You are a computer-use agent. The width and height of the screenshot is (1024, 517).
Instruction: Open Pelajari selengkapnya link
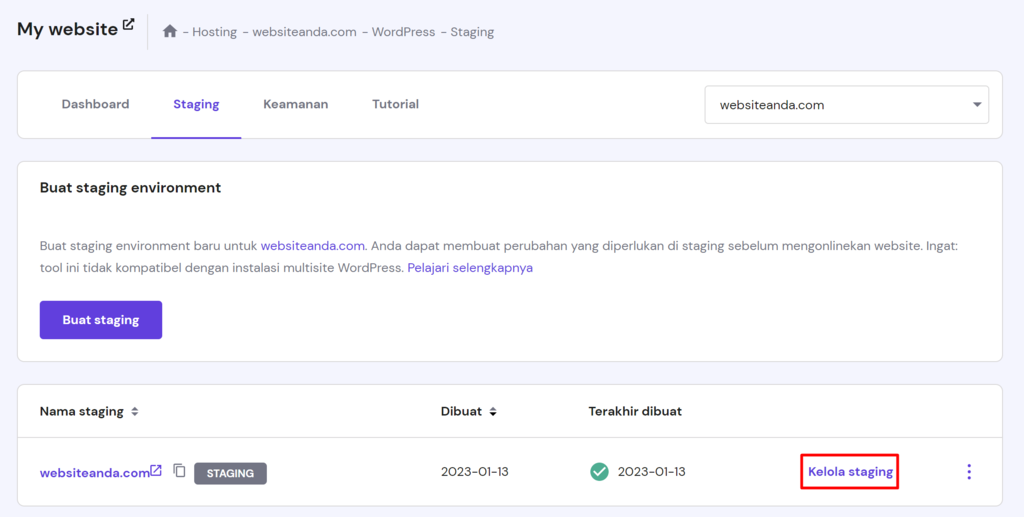coord(470,268)
